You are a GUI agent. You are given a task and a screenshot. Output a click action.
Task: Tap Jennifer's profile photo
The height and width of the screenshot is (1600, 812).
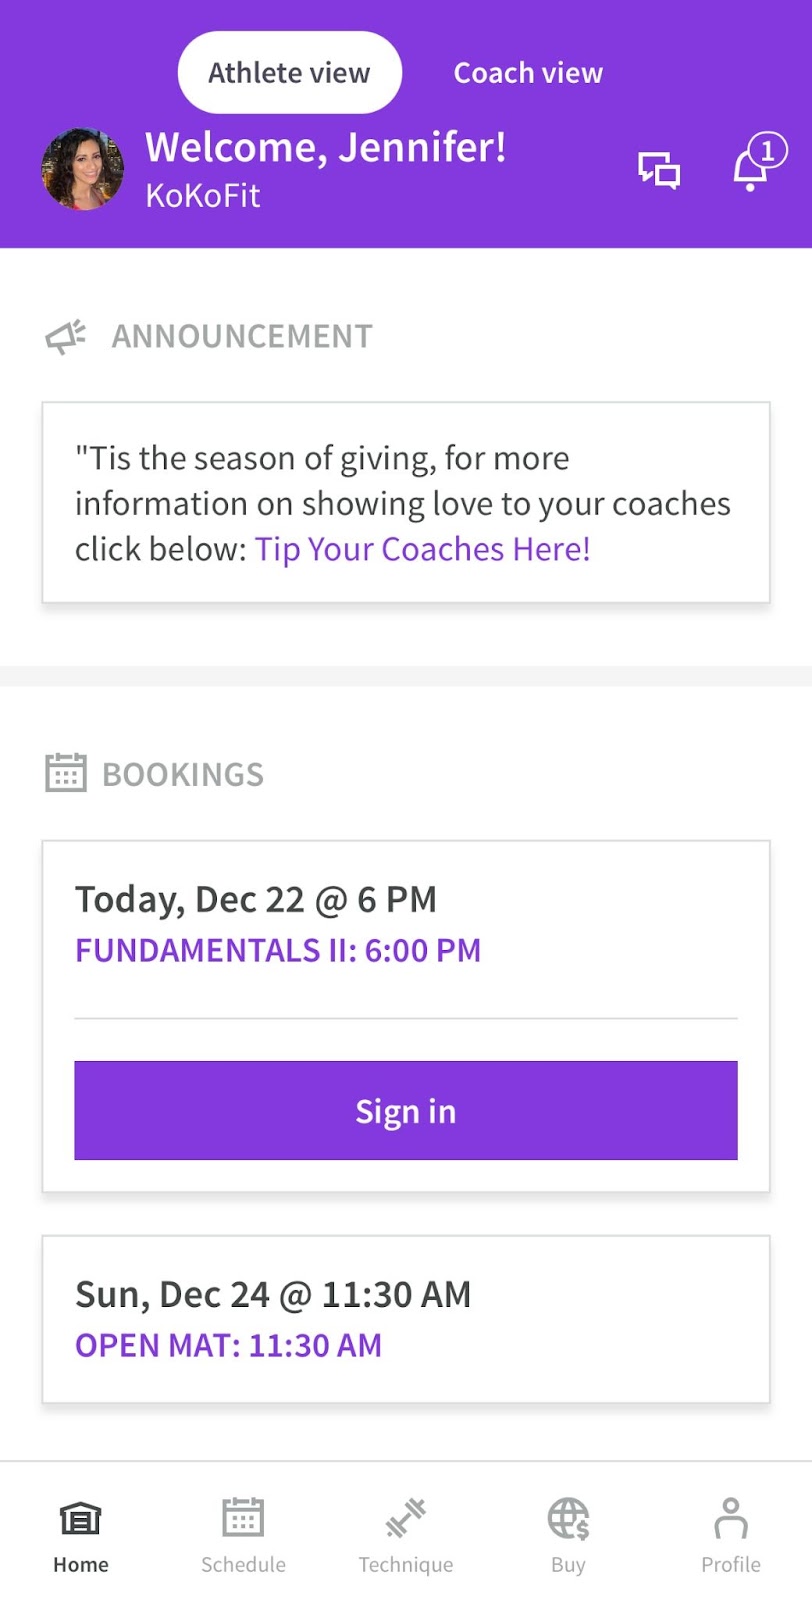(x=82, y=169)
